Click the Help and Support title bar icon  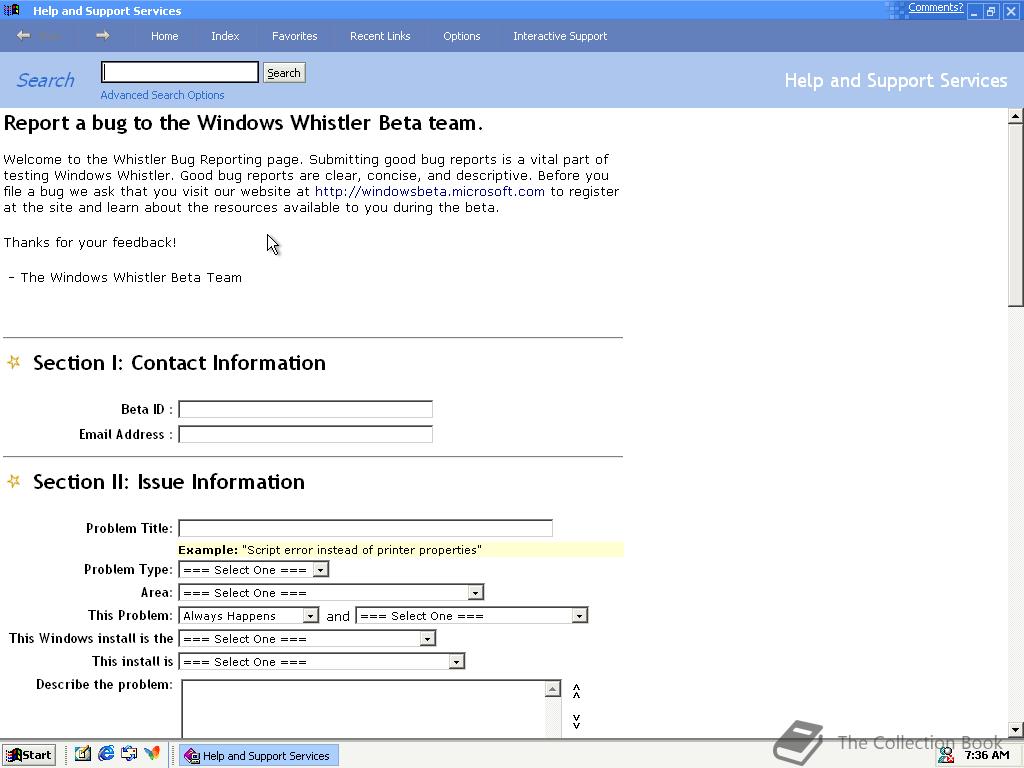pos(12,10)
